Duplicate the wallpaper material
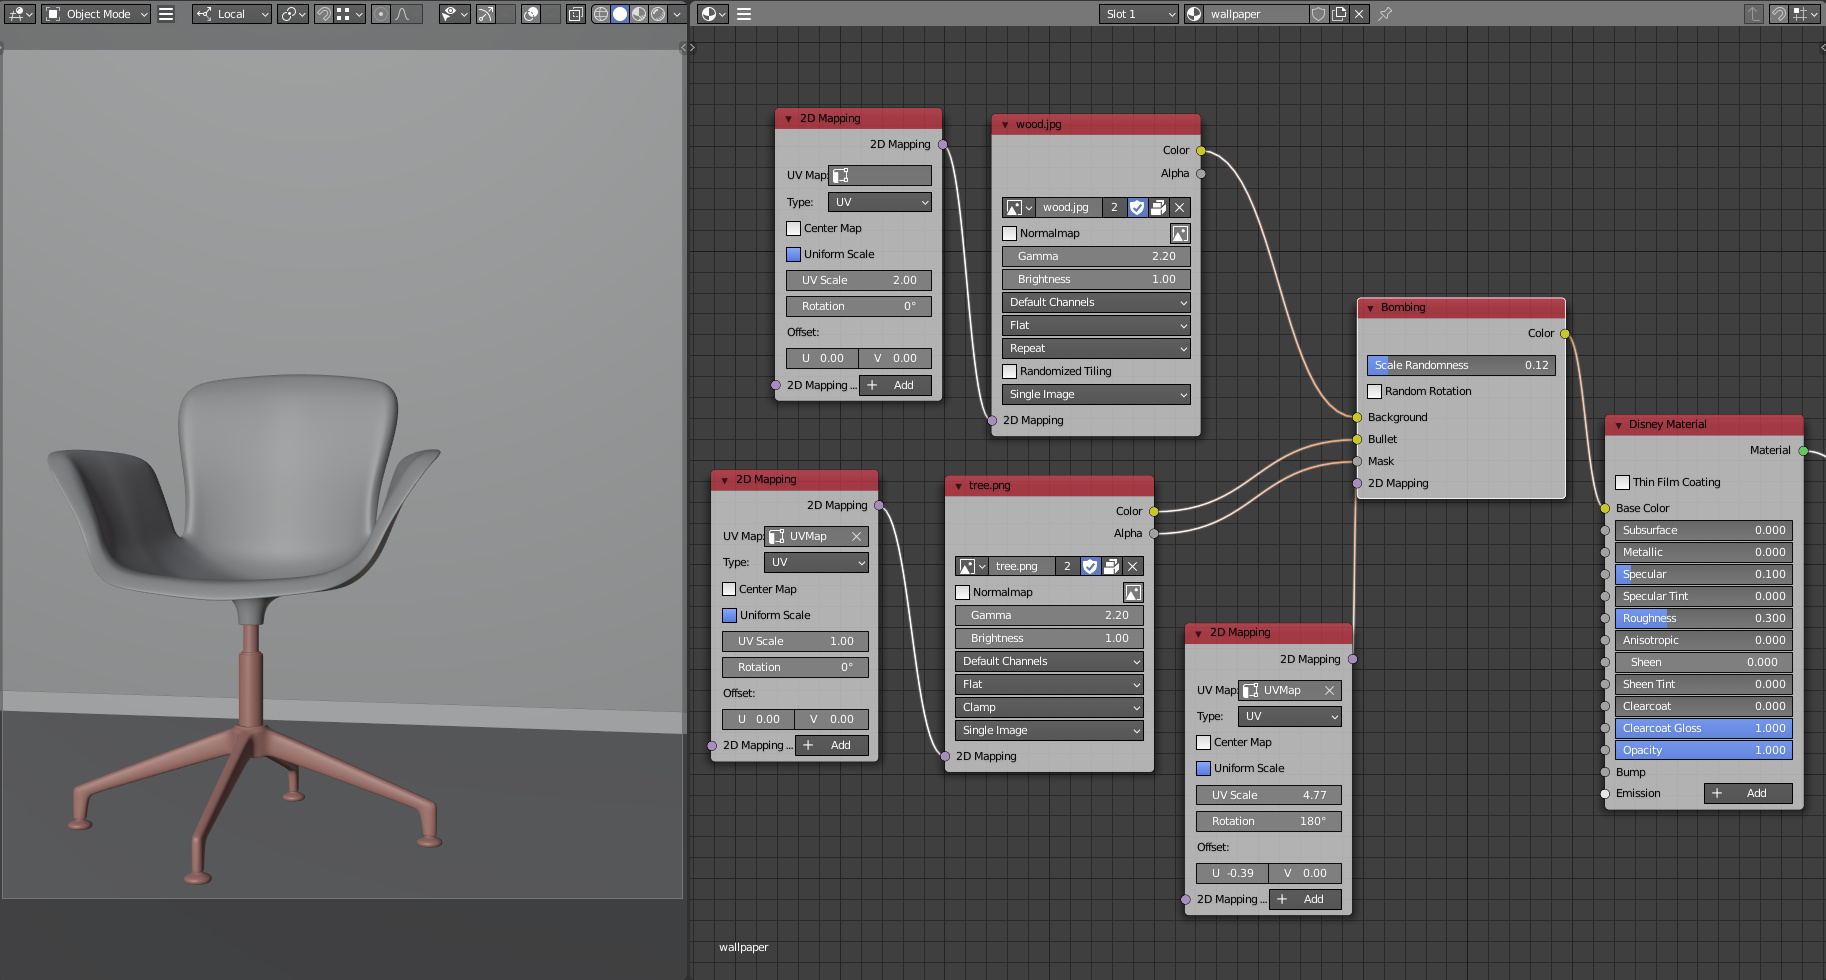This screenshot has width=1826, height=980. point(1339,14)
